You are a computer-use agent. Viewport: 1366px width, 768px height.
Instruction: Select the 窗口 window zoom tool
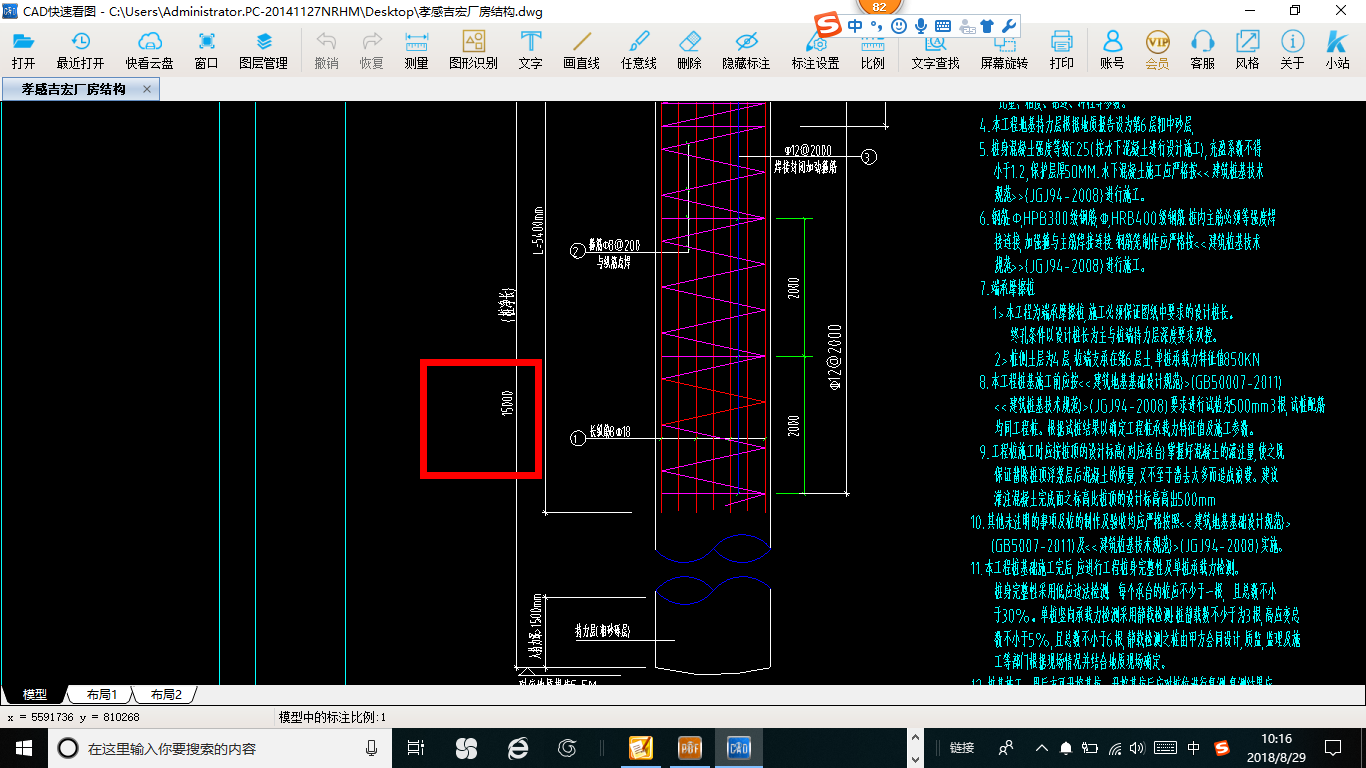click(207, 50)
